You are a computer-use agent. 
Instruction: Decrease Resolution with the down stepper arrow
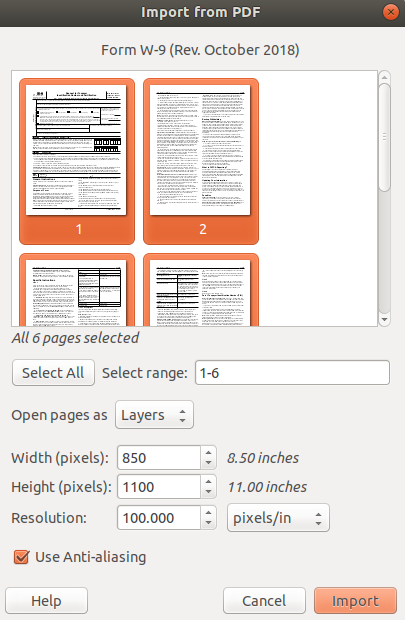[x=208, y=523]
